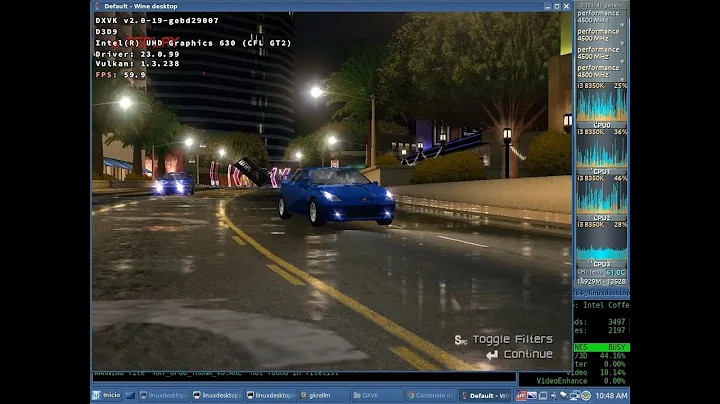720x404 pixels.
Task: Click Toggle Filters in the game overlay
Action: [x=504, y=339]
